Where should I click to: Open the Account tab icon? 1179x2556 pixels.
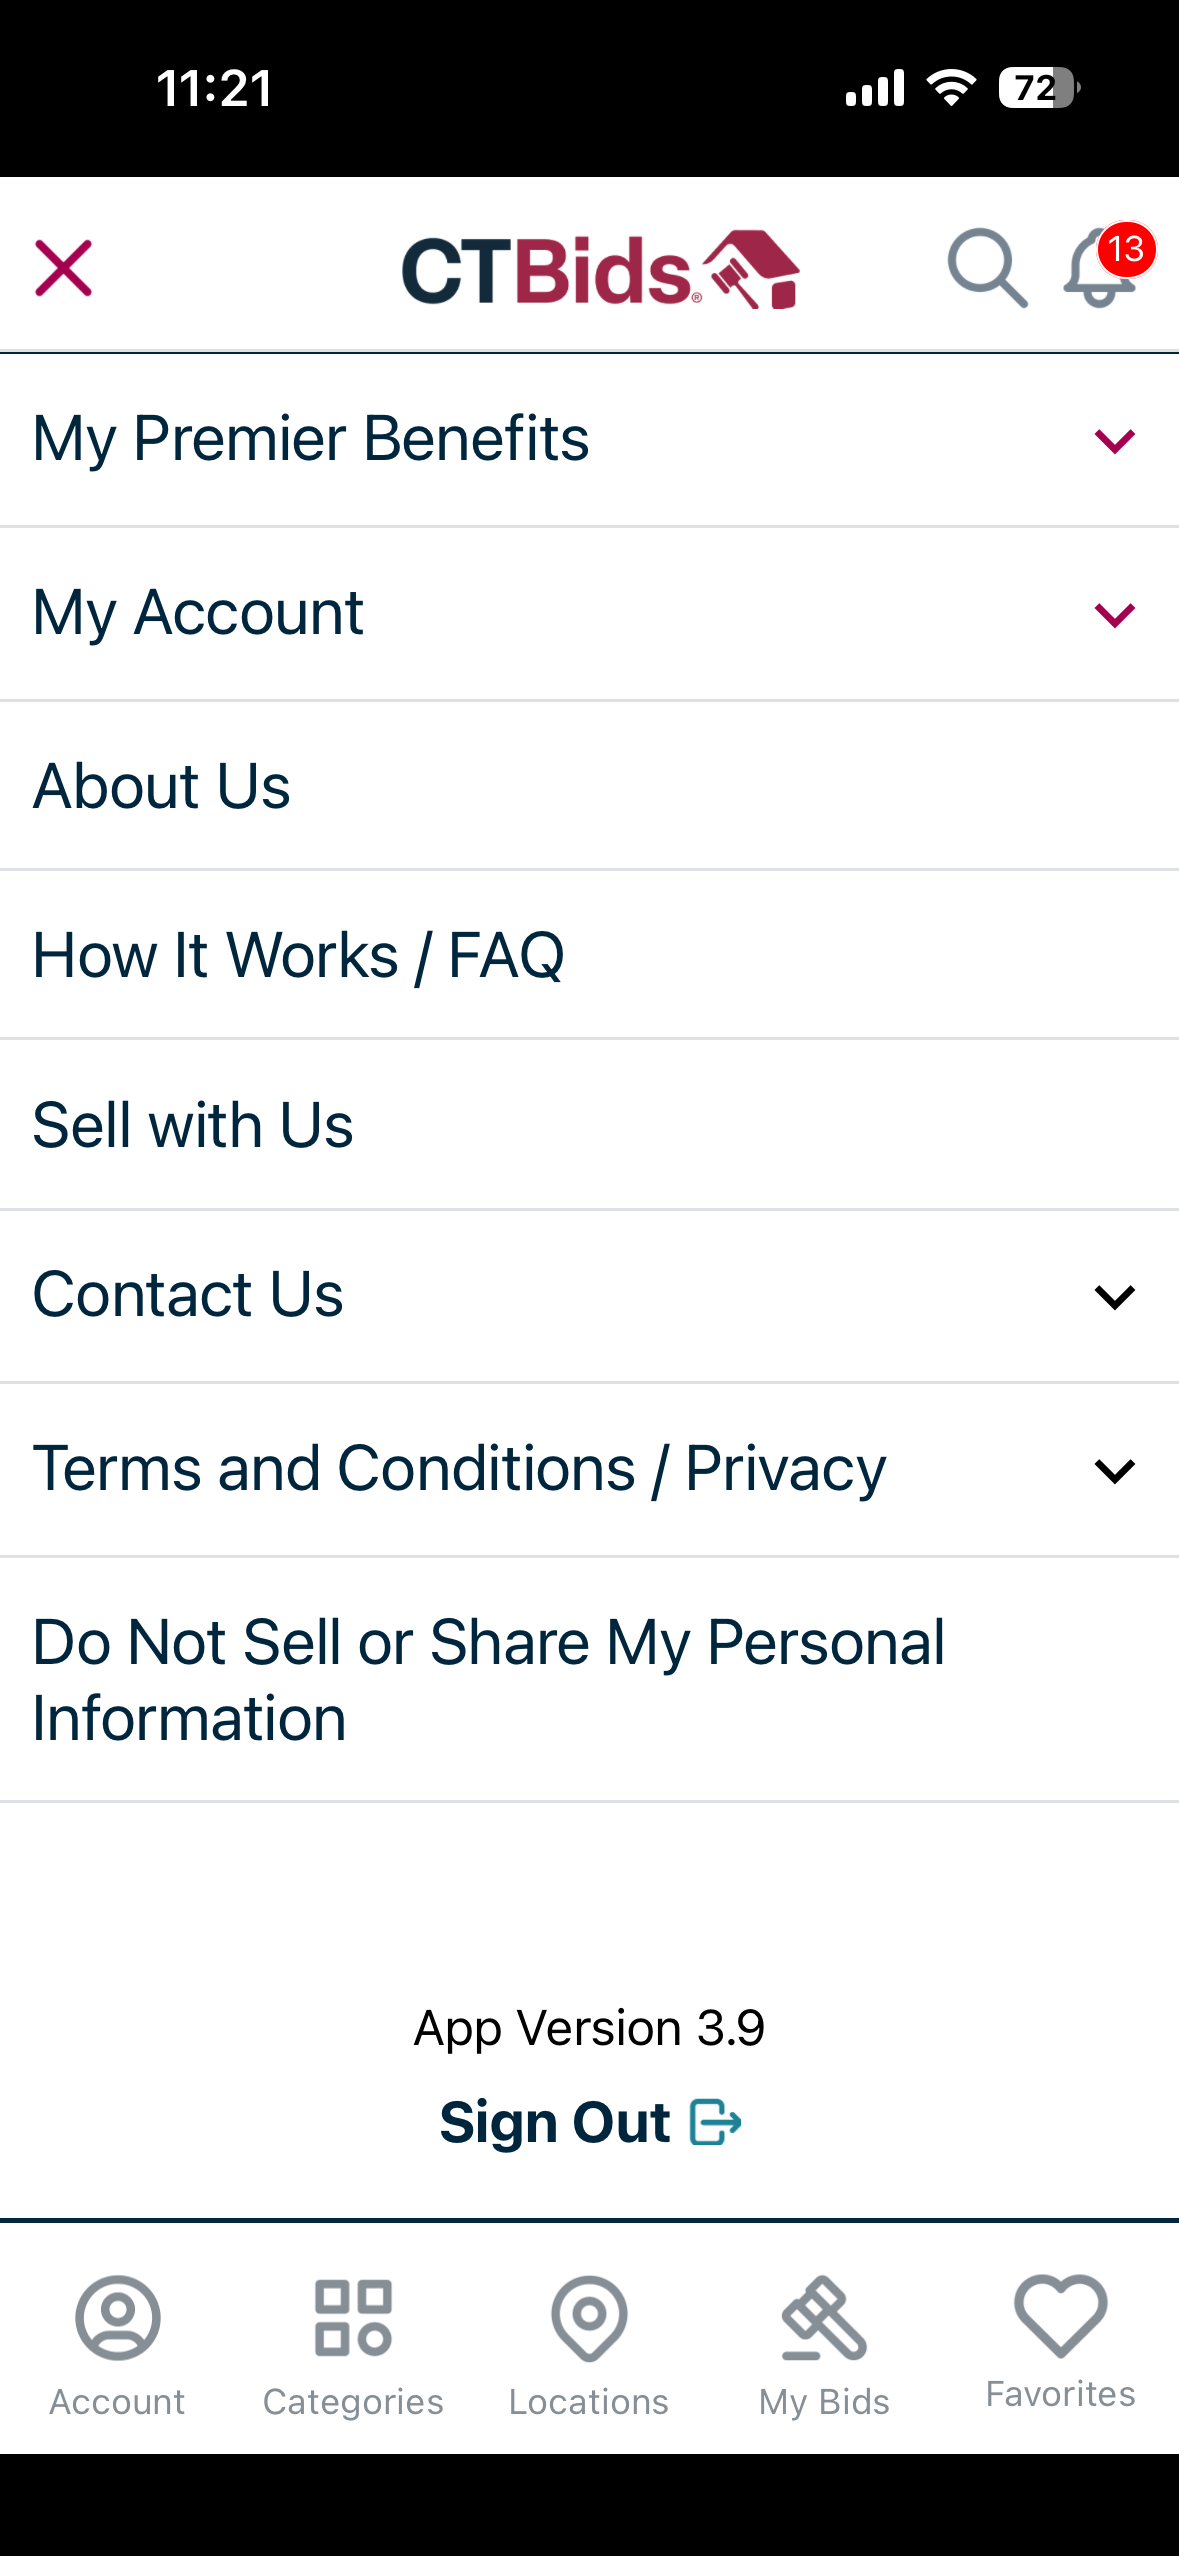point(117,2318)
